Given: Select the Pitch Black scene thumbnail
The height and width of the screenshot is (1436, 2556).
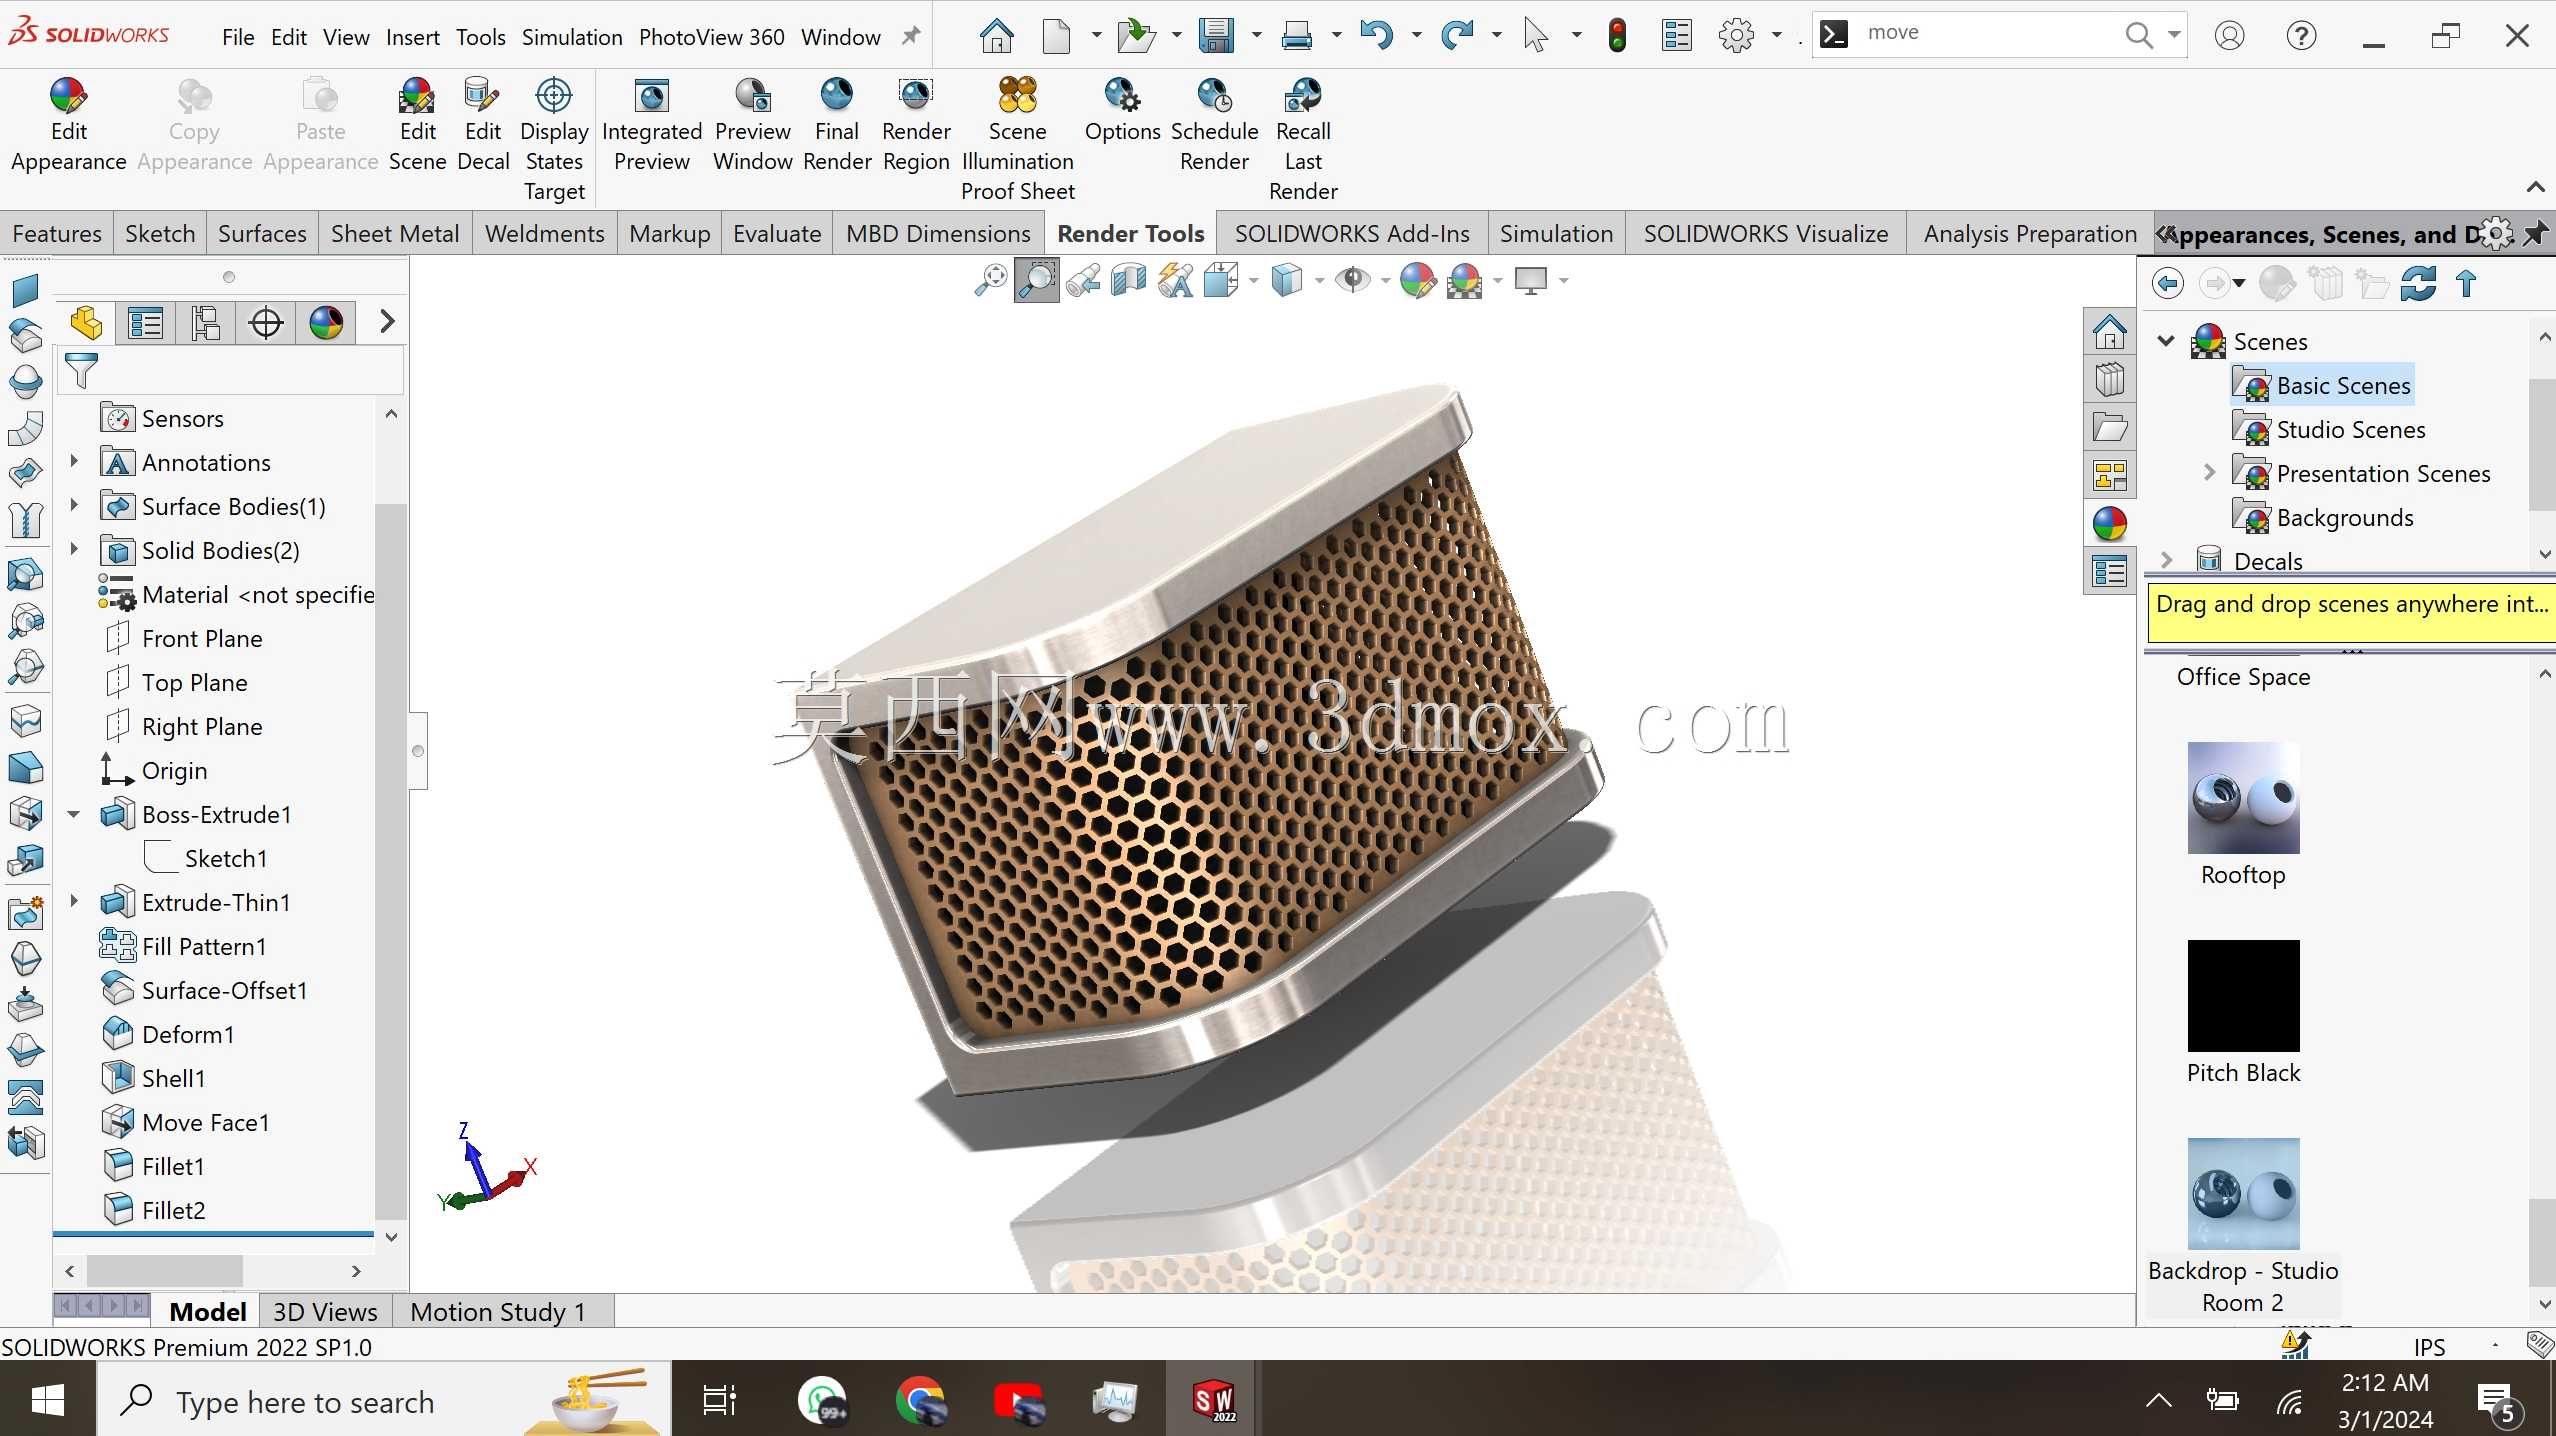Looking at the screenshot, I should tap(2243, 996).
